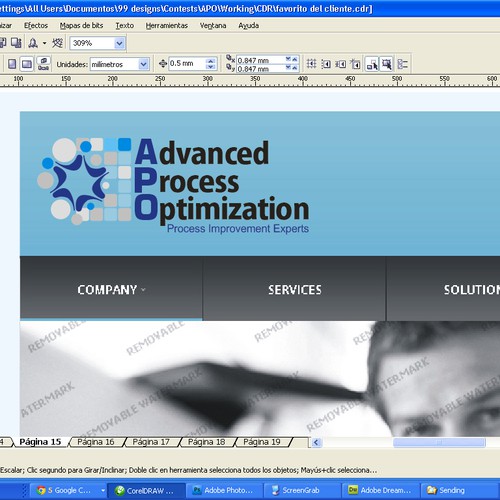The image size is (500, 500).
Task: Click the import/export icon left of the bell
Action: [16, 43]
